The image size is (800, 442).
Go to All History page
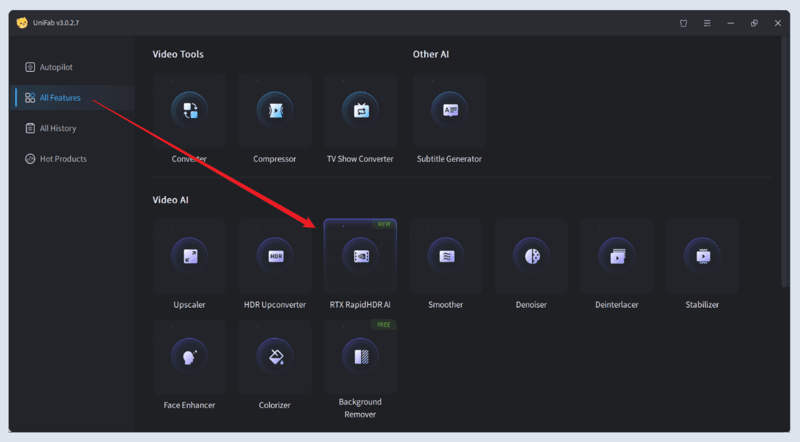pos(57,128)
